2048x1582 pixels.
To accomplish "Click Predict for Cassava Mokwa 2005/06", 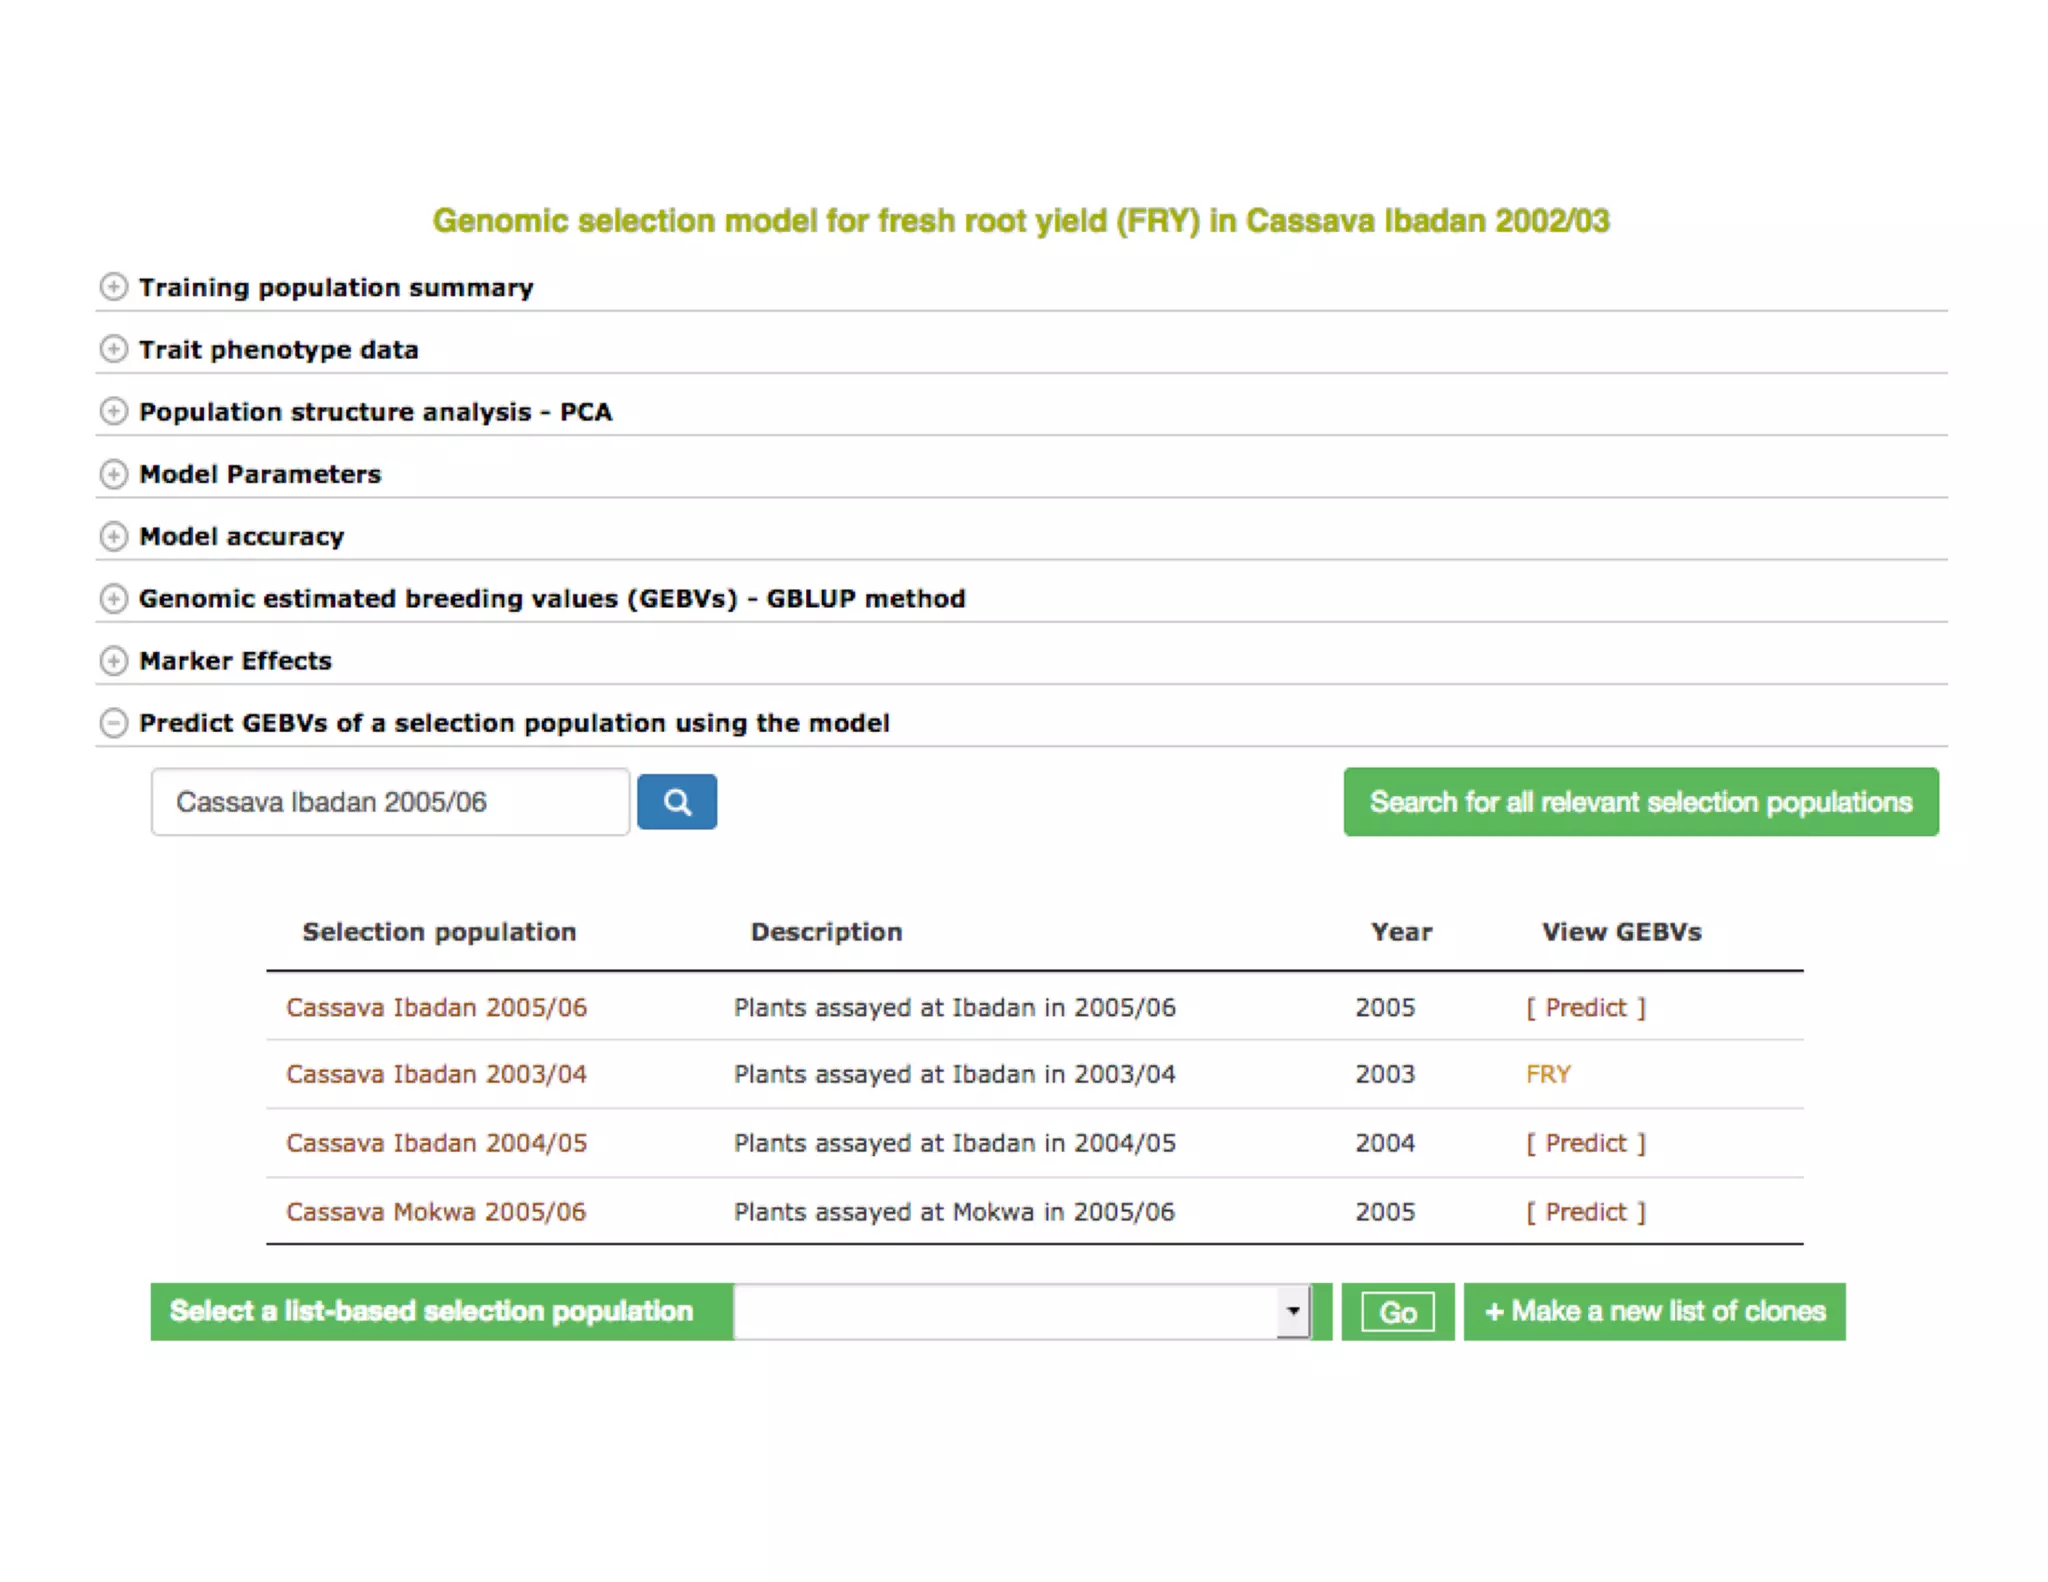I will pos(1585,1212).
